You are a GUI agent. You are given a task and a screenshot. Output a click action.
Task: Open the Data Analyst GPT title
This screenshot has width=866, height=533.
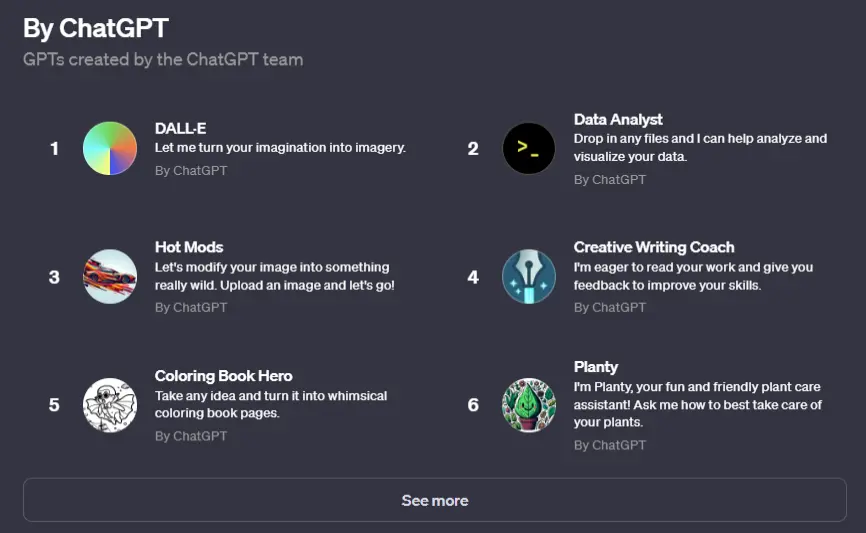click(618, 119)
